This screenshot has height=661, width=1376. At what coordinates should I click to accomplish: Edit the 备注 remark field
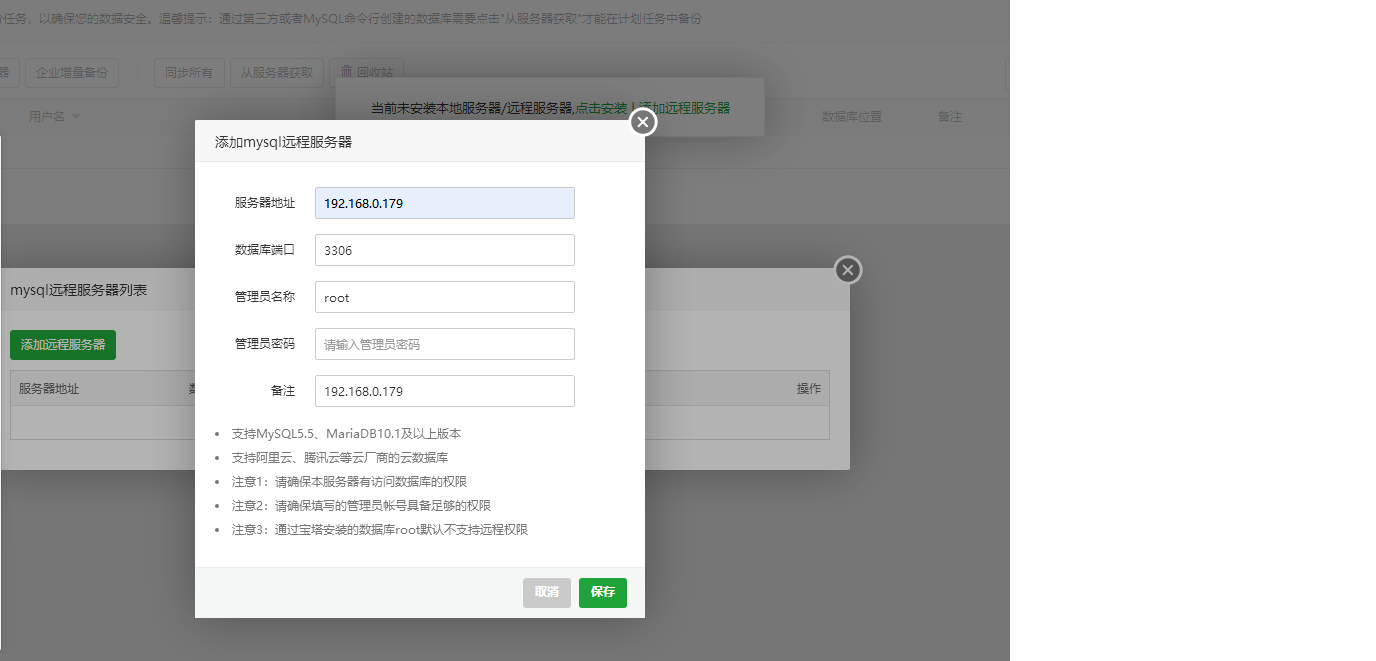point(445,391)
